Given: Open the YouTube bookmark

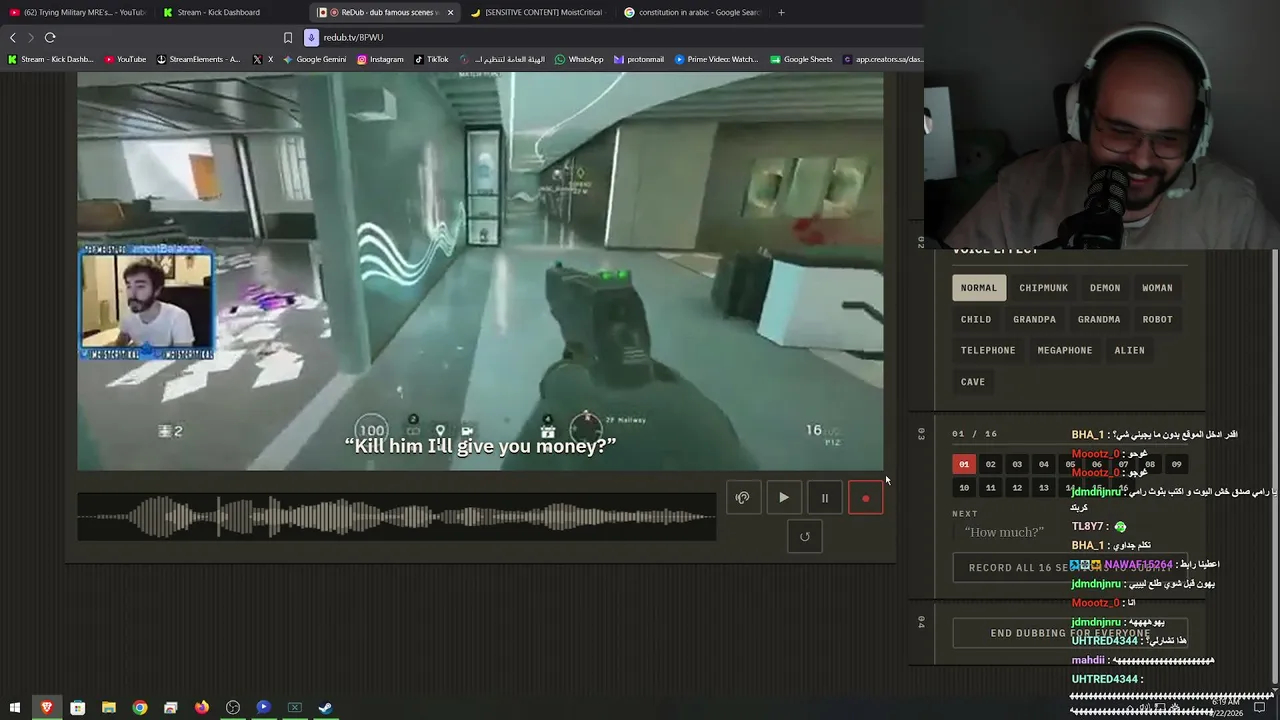Looking at the screenshot, I should click(x=125, y=59).
